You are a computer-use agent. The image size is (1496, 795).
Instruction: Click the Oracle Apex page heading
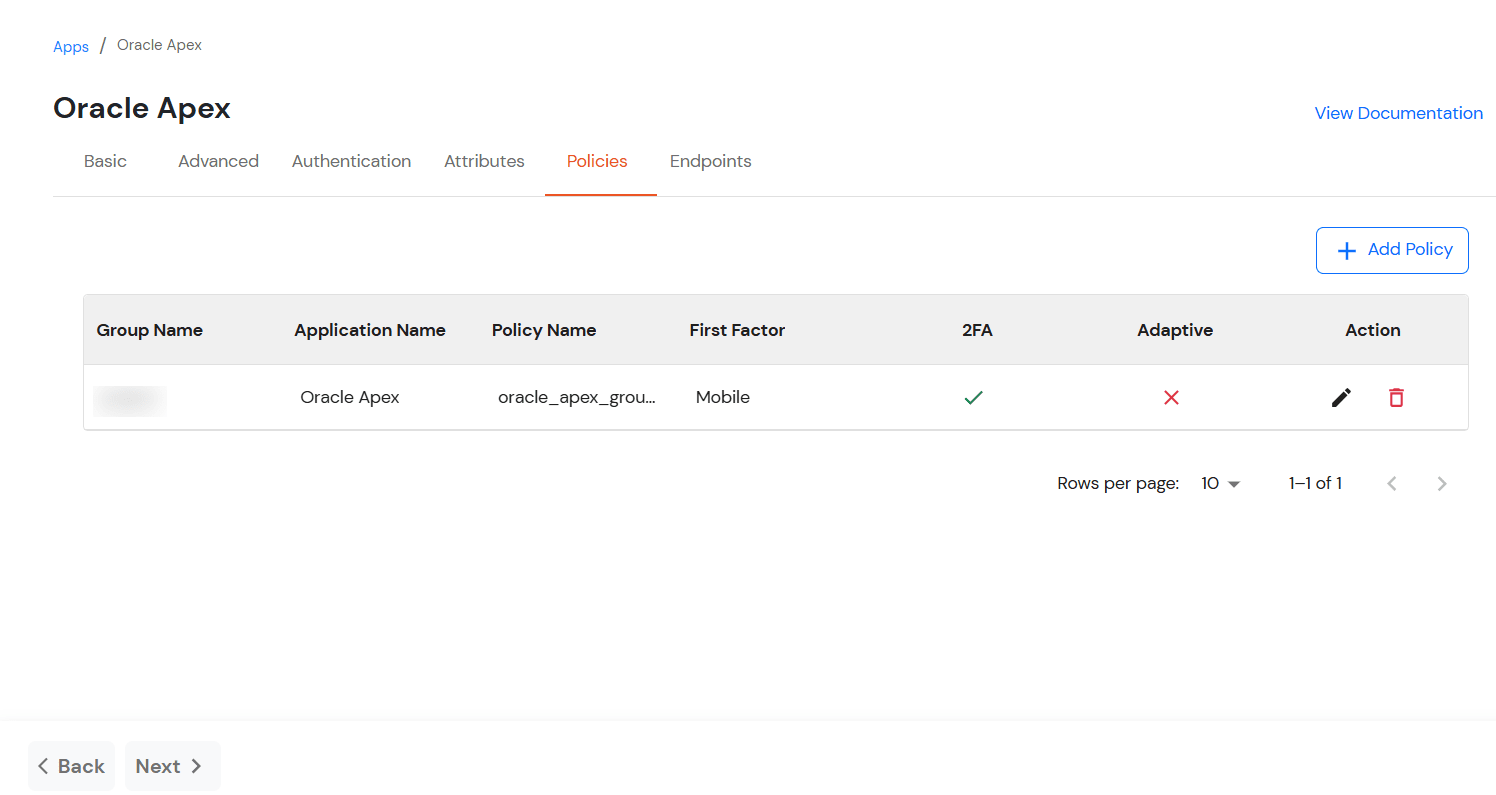point(142,108)
